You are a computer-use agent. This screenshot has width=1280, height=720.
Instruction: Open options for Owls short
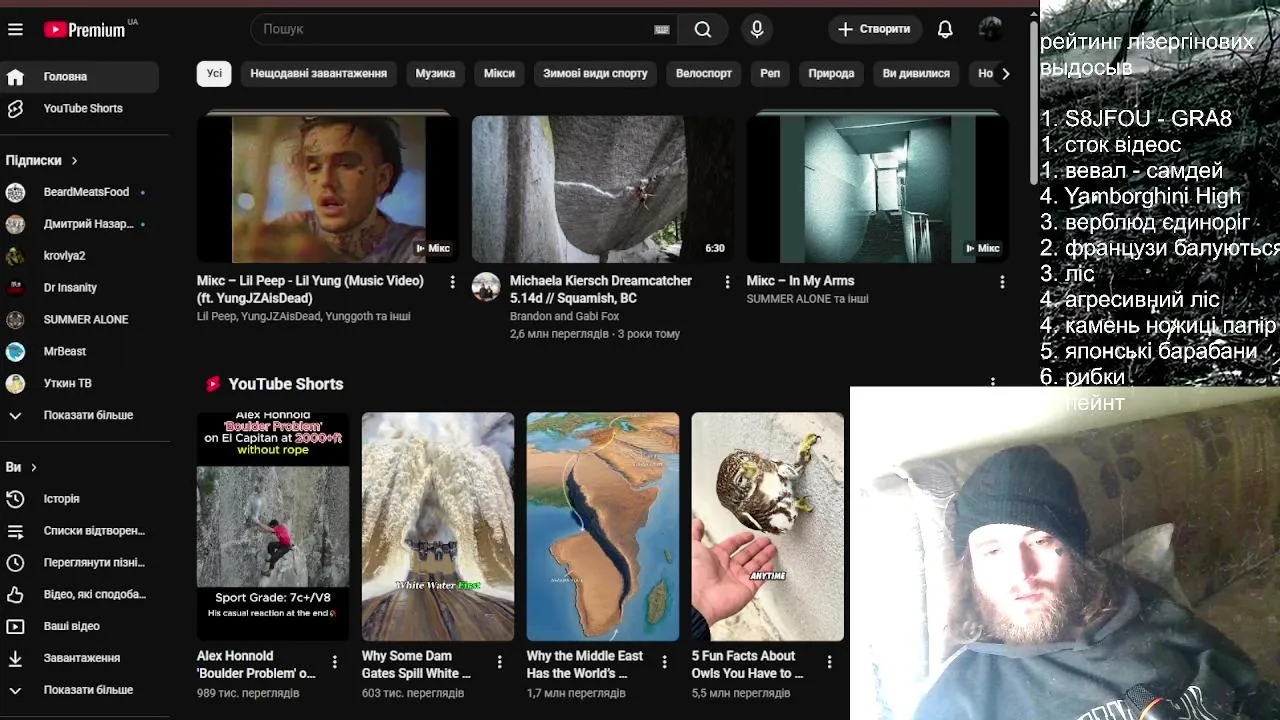[x=829, y=661]
